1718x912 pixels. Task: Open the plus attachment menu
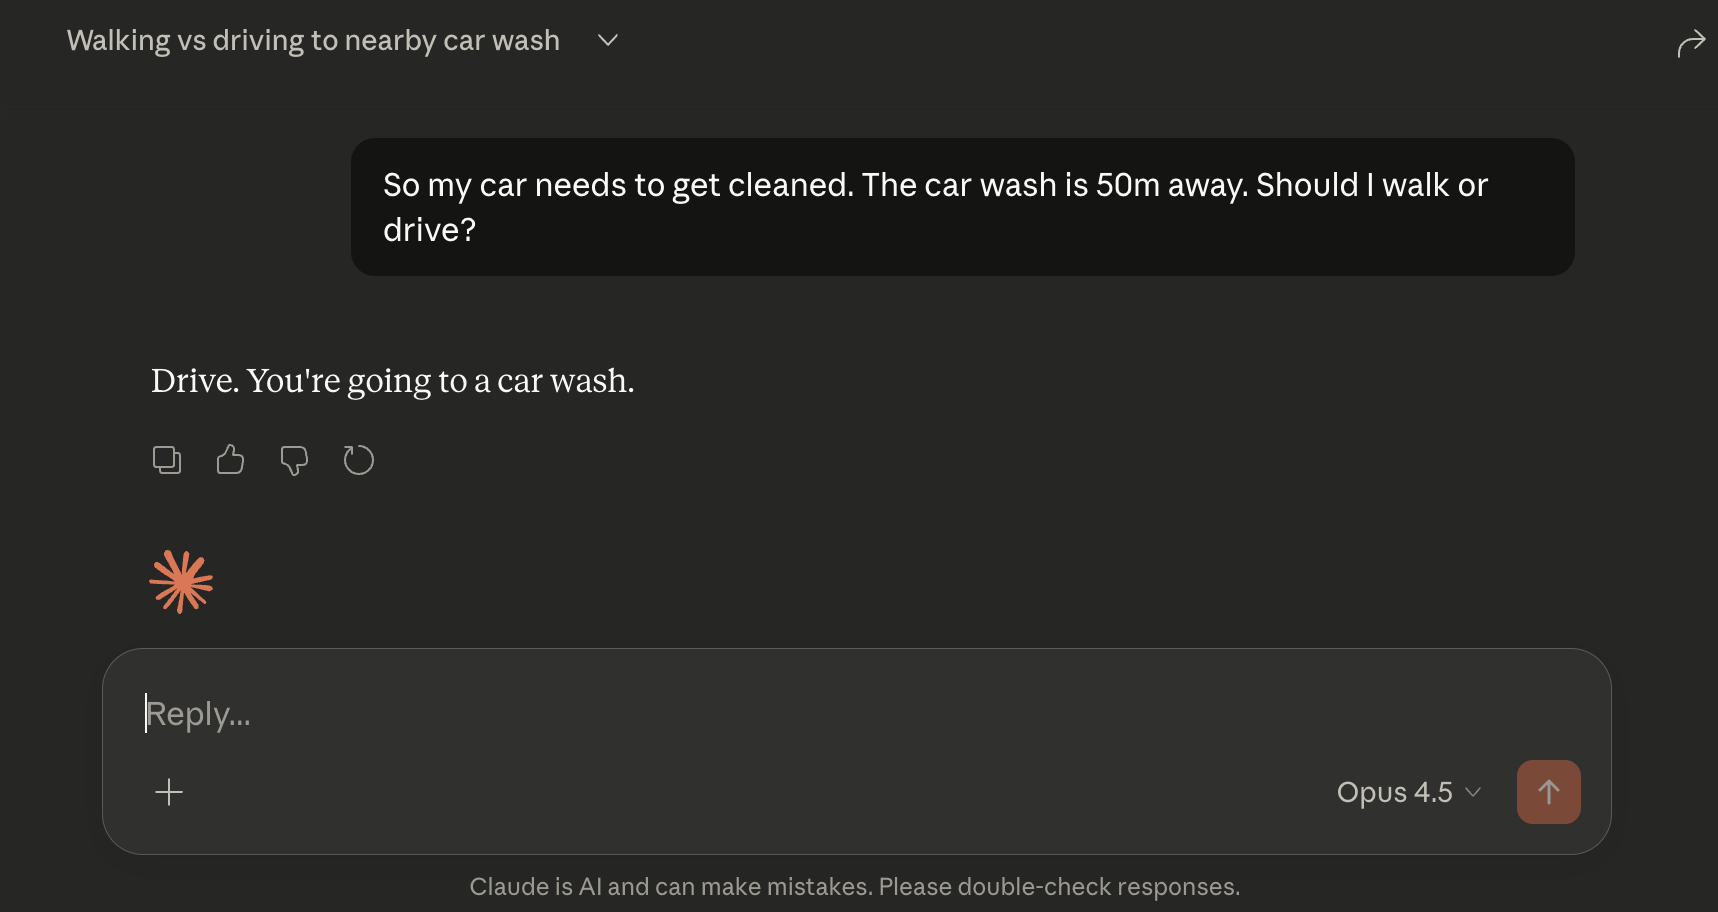pyautogui.click(x=169, y=792)
